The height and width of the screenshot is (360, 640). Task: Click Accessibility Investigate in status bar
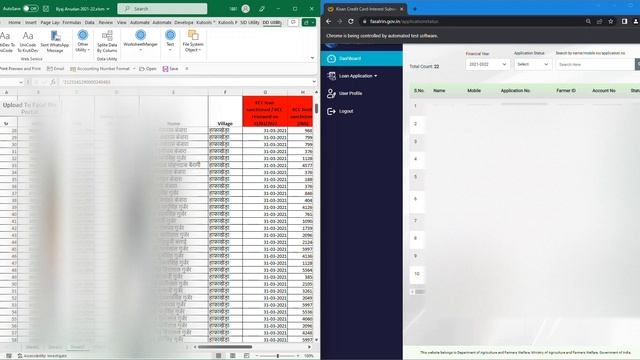pyautogui.click(x=42, y=356)
